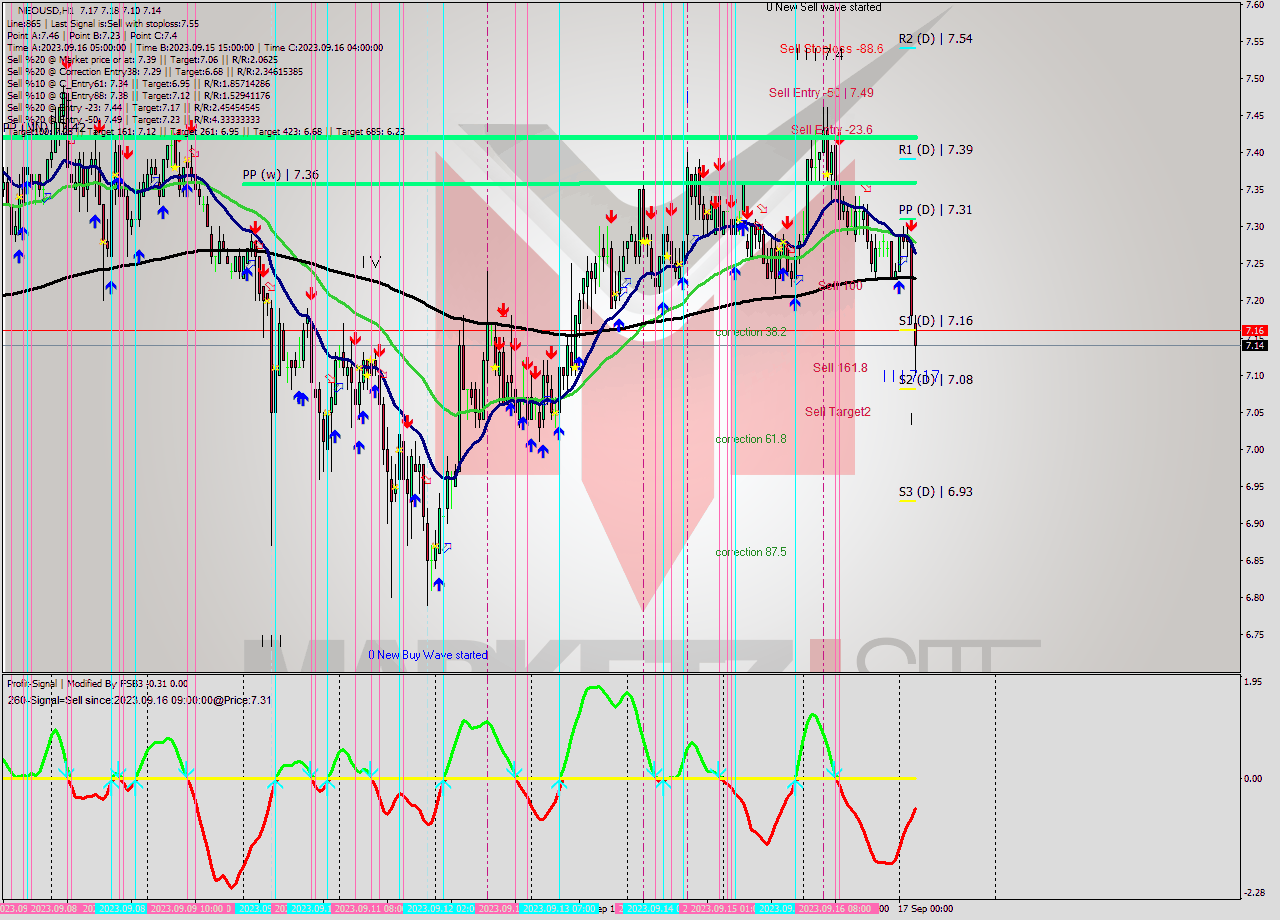Click the '0 New Buy Wave started' text
The image size is (1280, 920).
click(428, 655)
